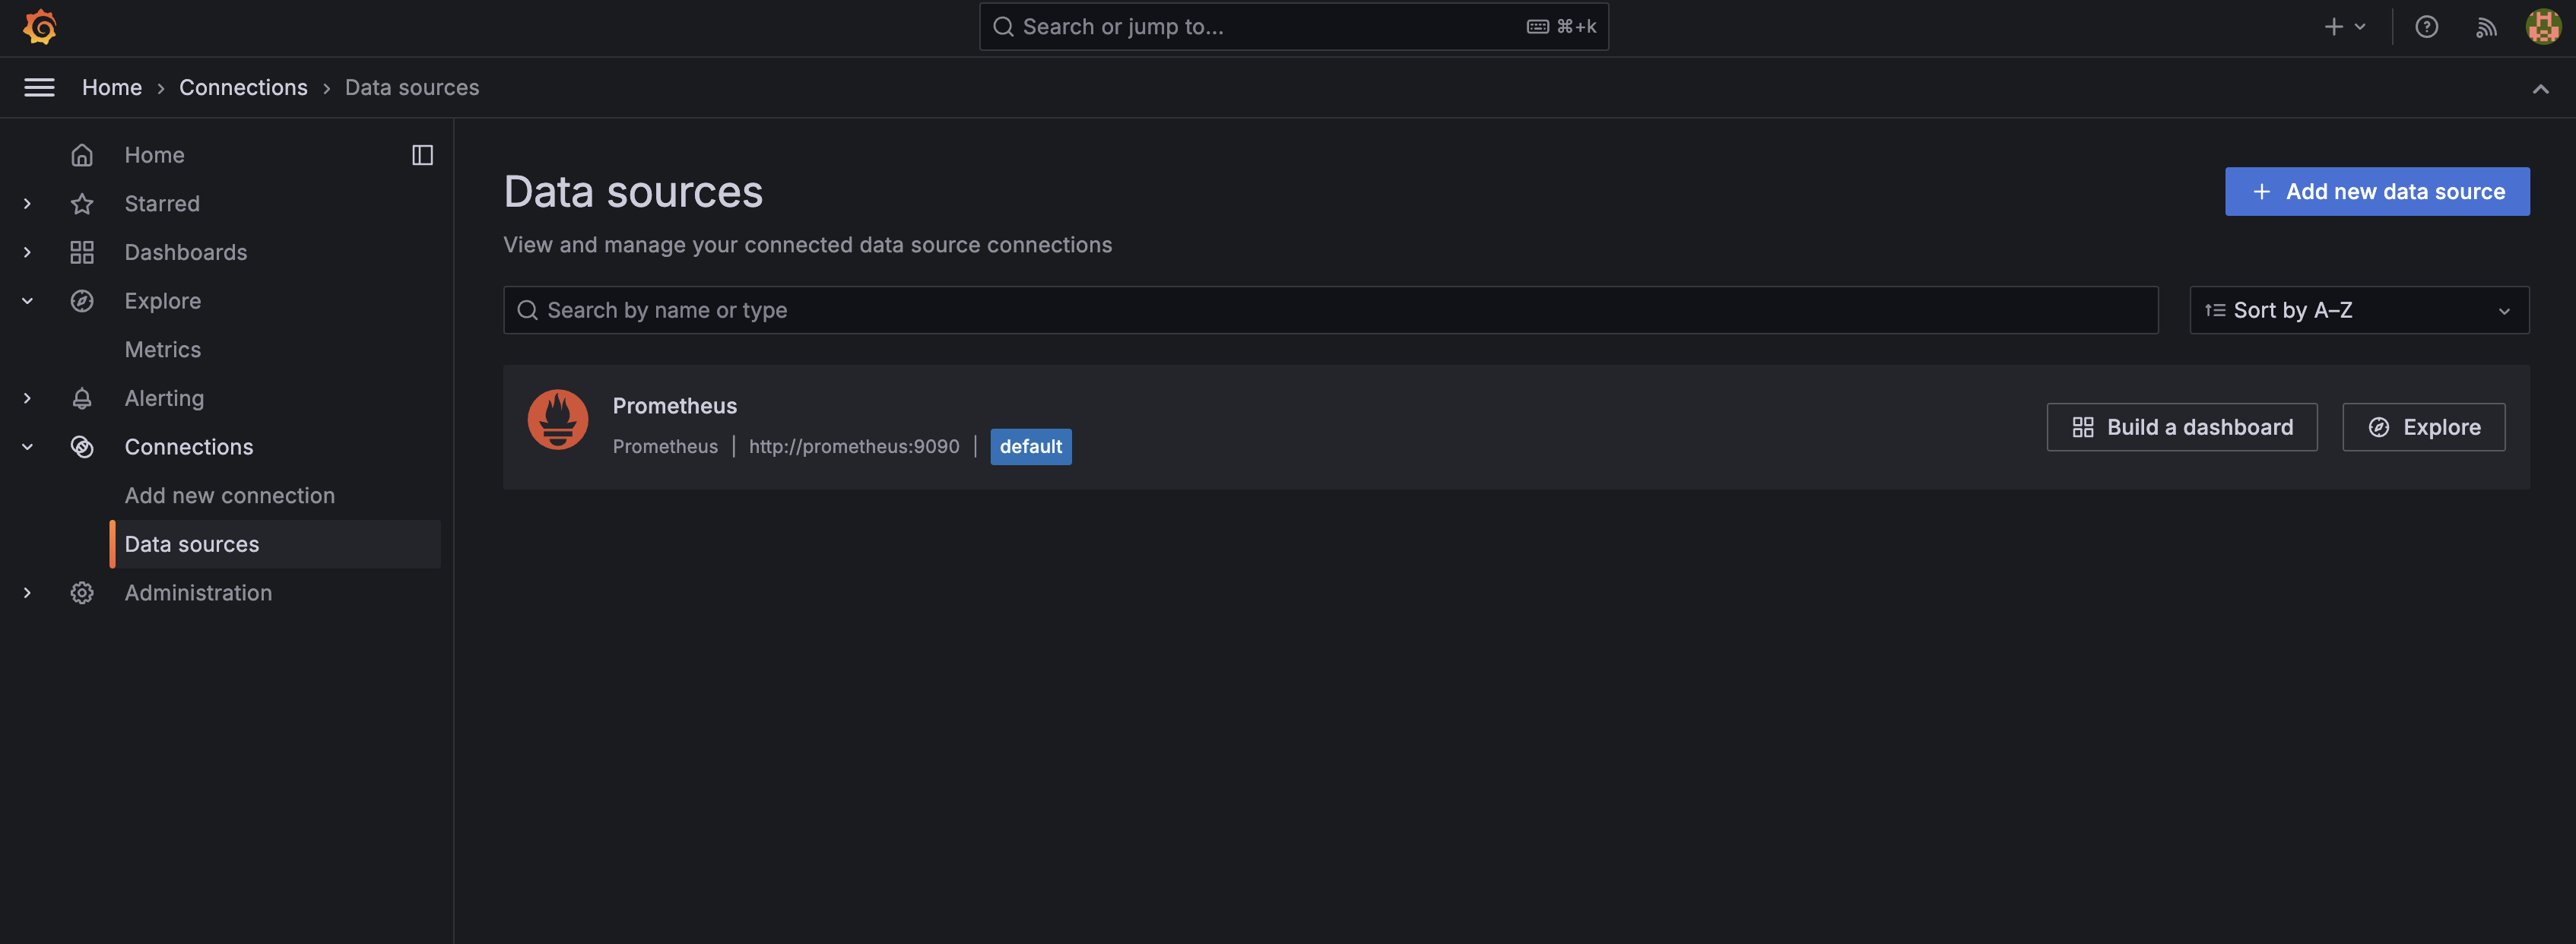This screenshot has height=944, width=2576.
Task: Click the Data sources breadcrumb text
Action: (412, 88)
